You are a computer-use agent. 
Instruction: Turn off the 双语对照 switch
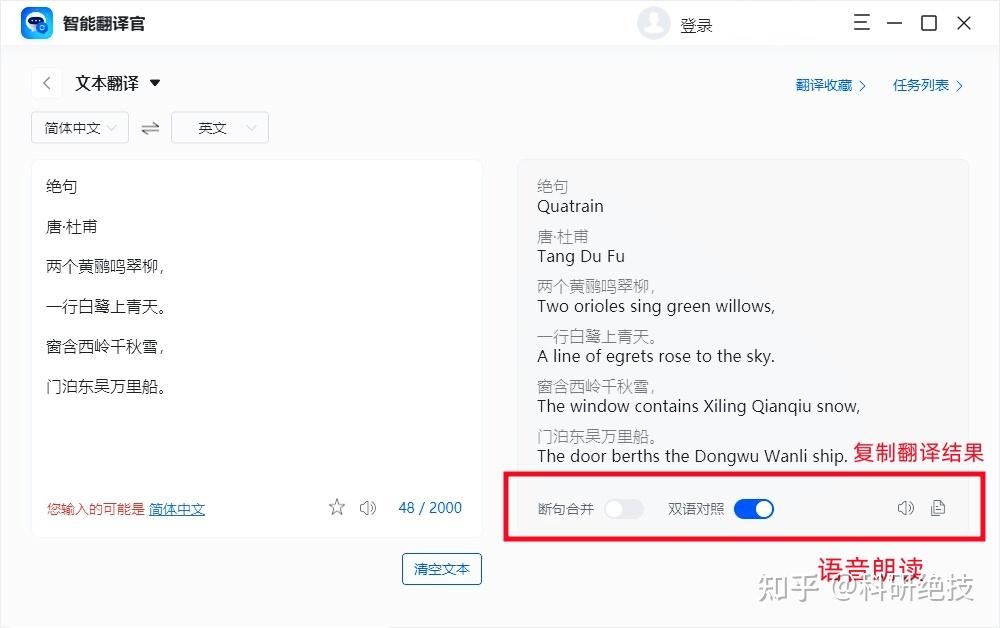pyautogui.click(x=754, y=509)
